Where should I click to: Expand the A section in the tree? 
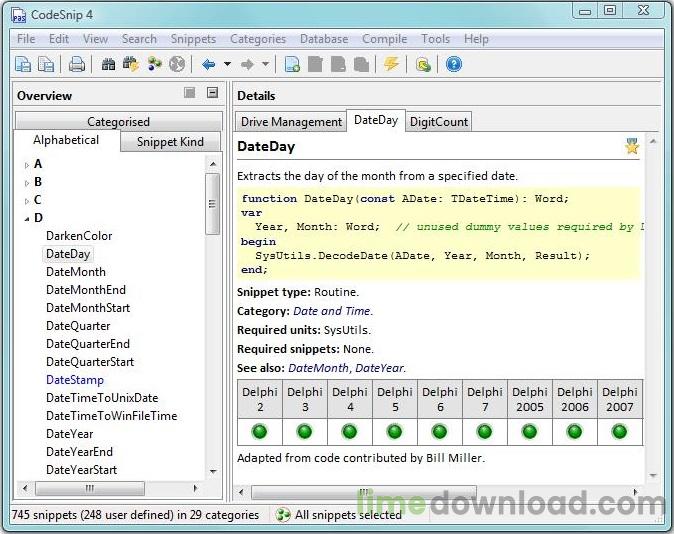click(27, 165)
